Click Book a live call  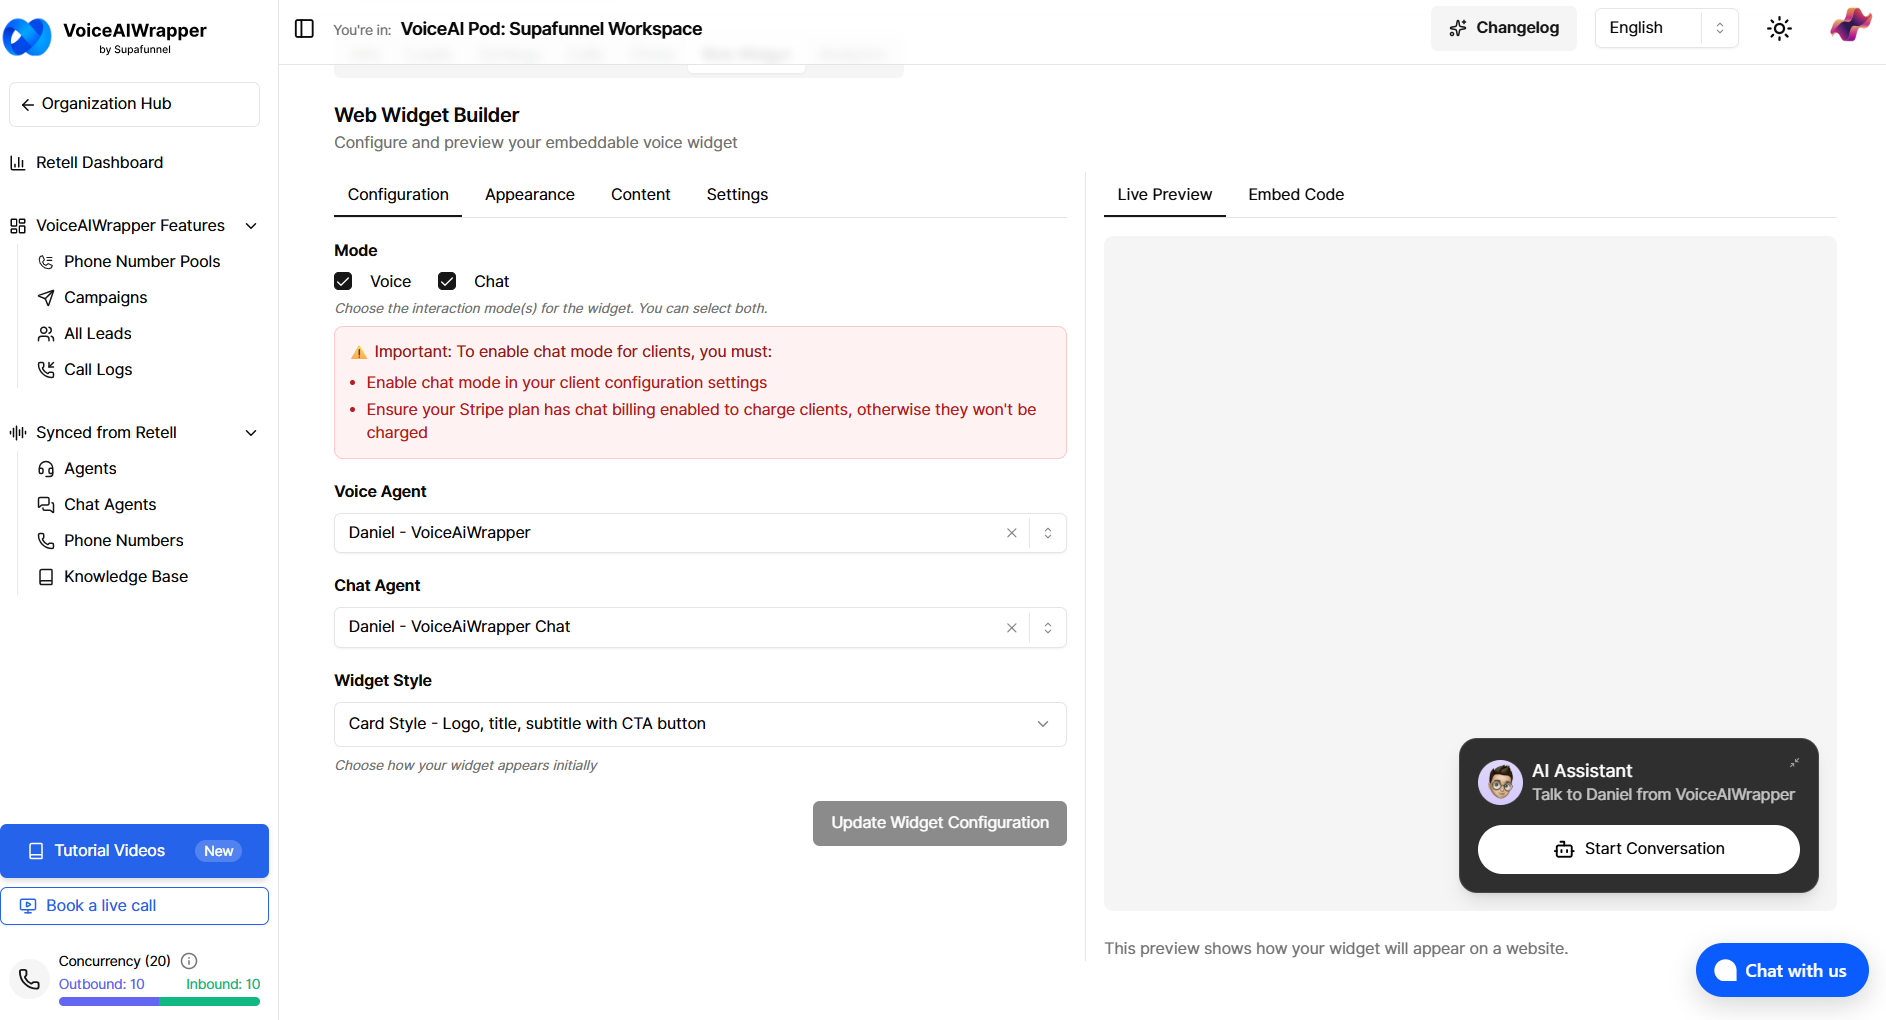coord(134,906)
